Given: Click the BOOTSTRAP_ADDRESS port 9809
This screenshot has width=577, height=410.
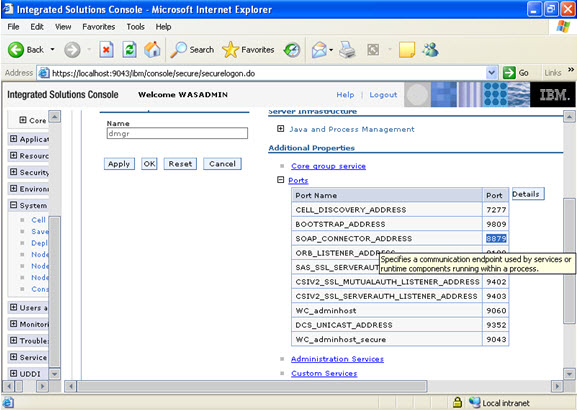Looking at the screenshot, I should point(496,224).
